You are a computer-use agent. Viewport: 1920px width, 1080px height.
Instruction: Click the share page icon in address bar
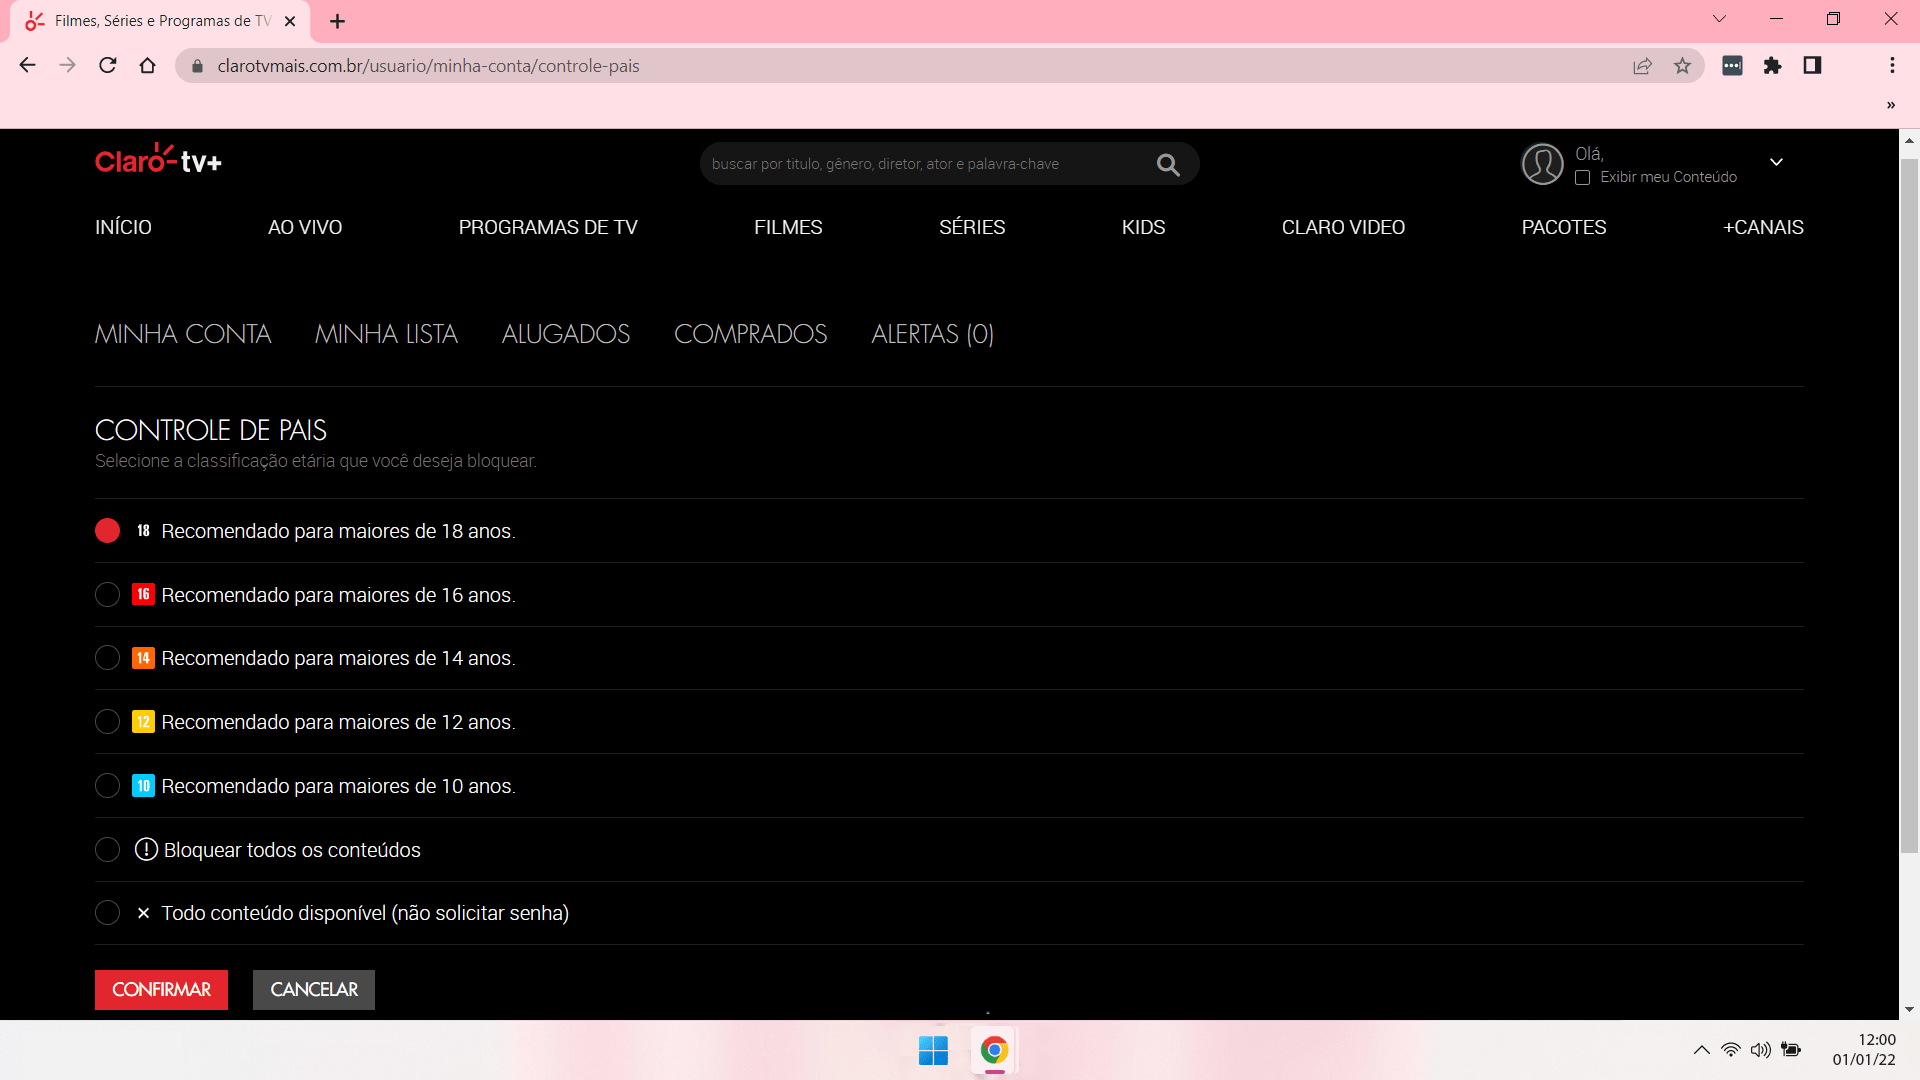click(1642, 66)
